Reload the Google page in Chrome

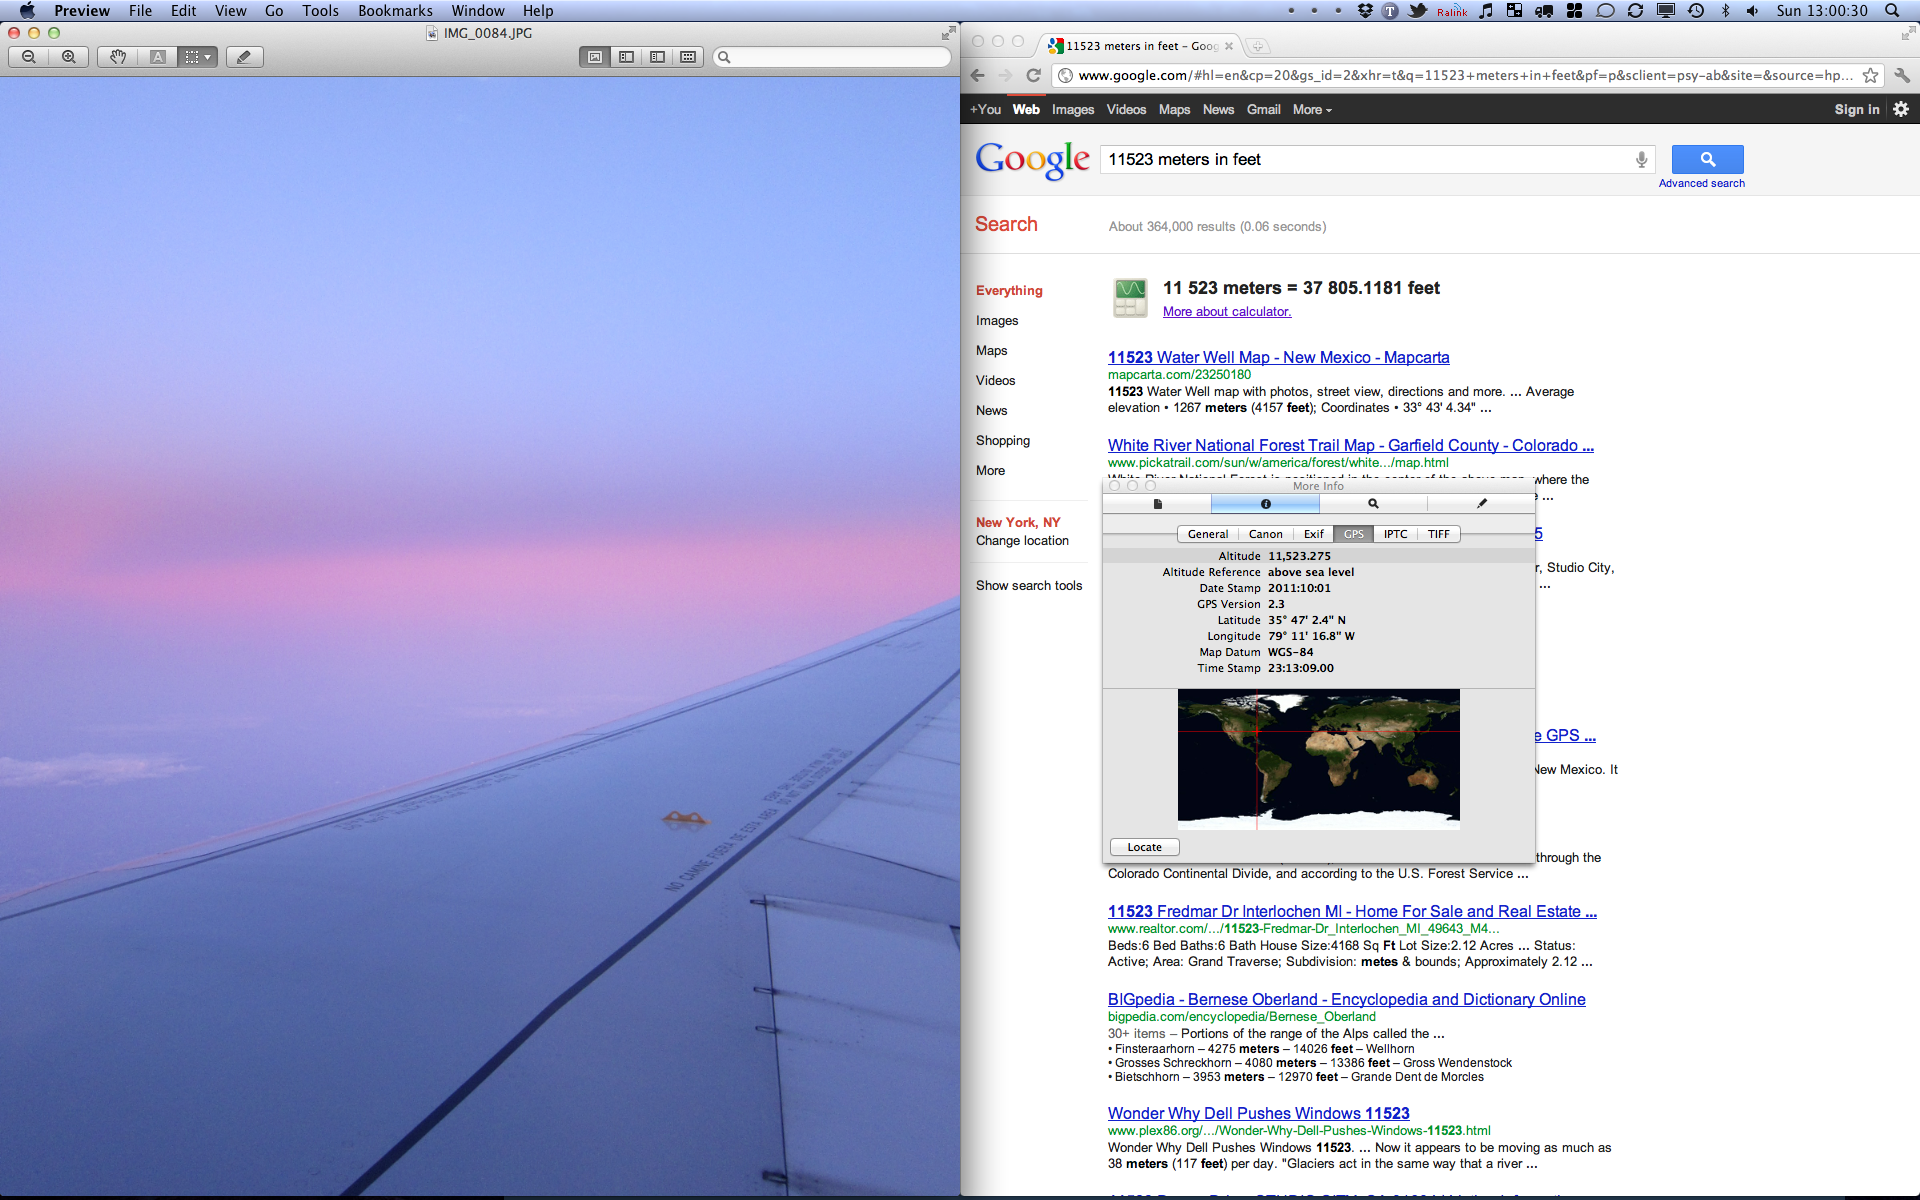tap(1034, 75)
